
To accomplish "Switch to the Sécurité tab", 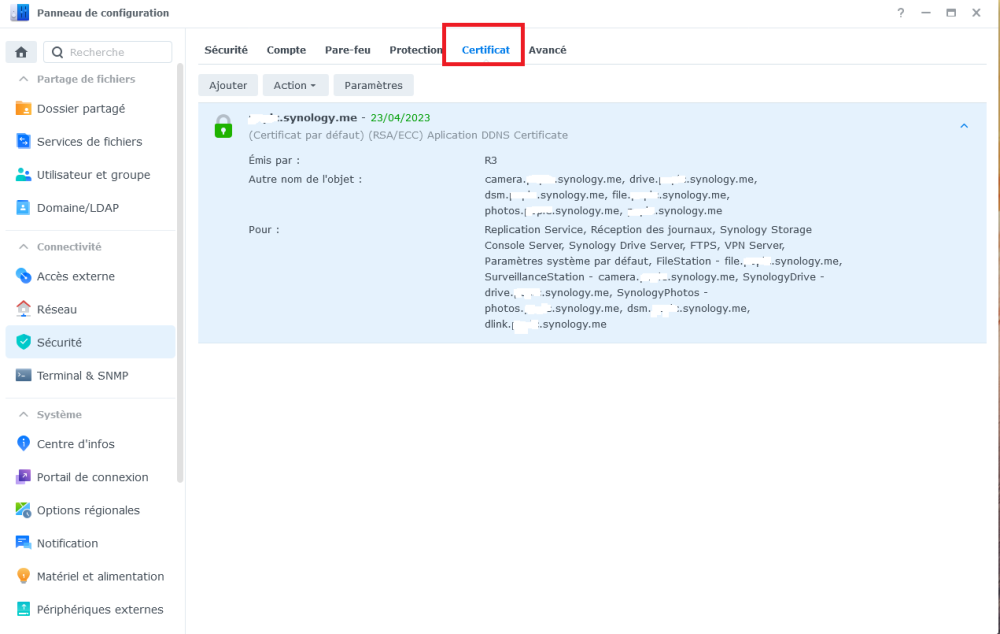I will (x=226, y=50).
